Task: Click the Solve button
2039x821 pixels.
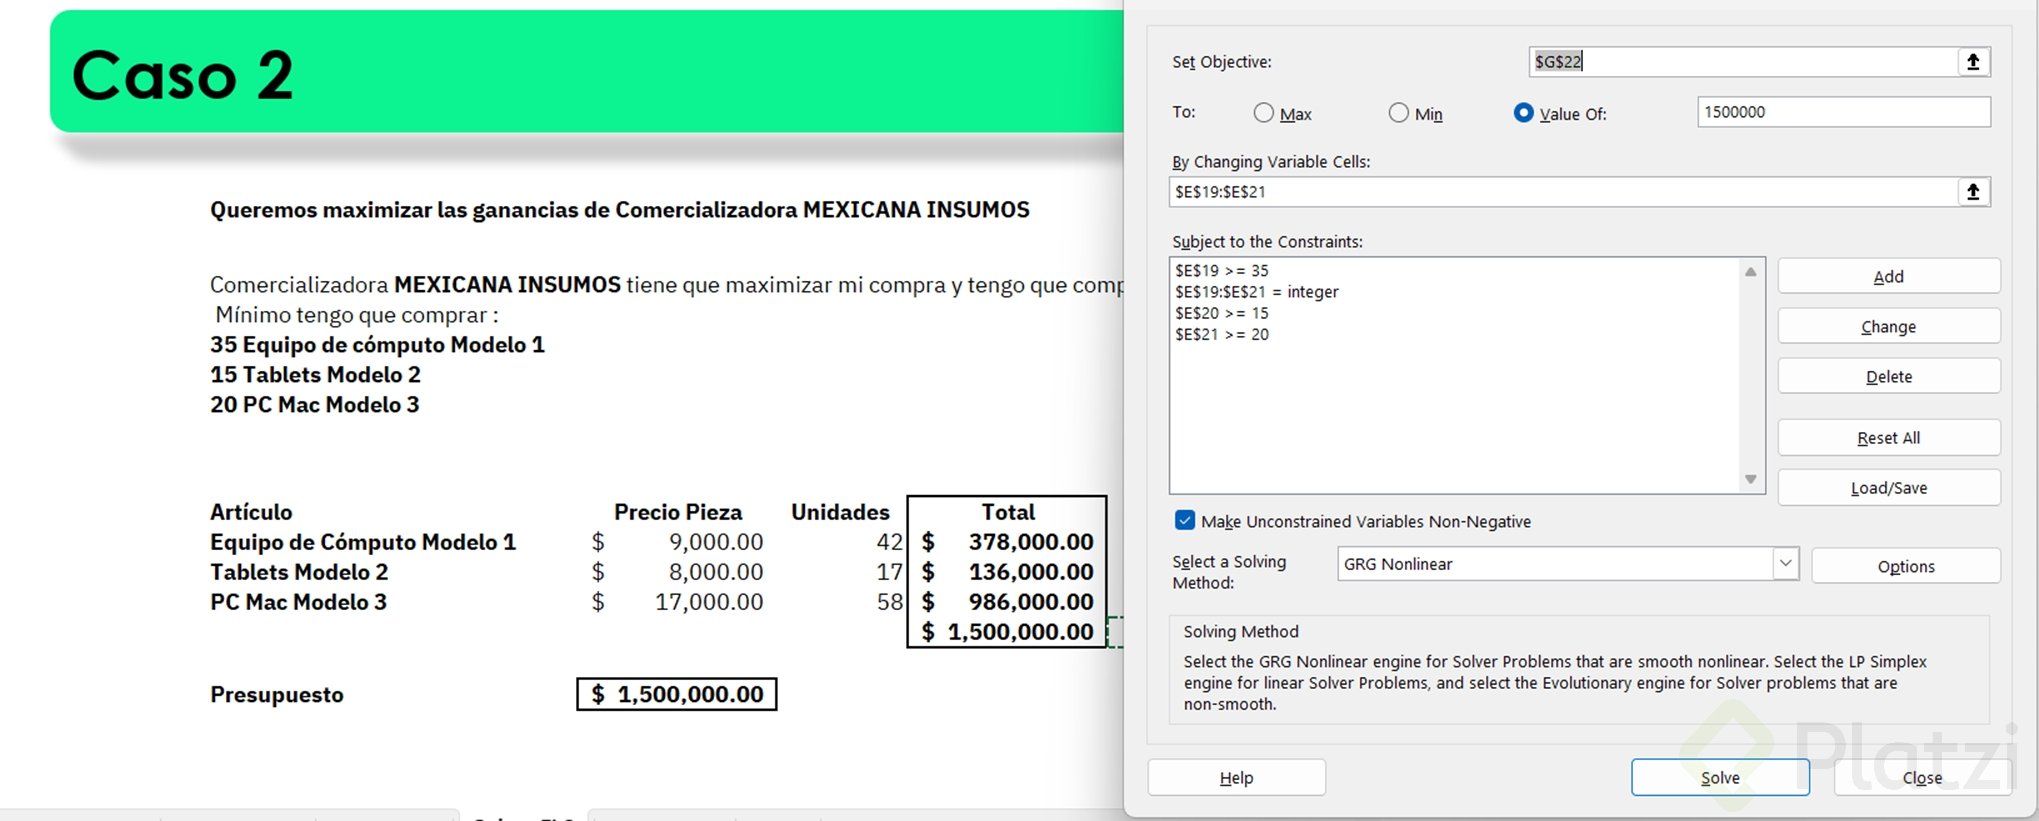Action: coord(1720,777)
